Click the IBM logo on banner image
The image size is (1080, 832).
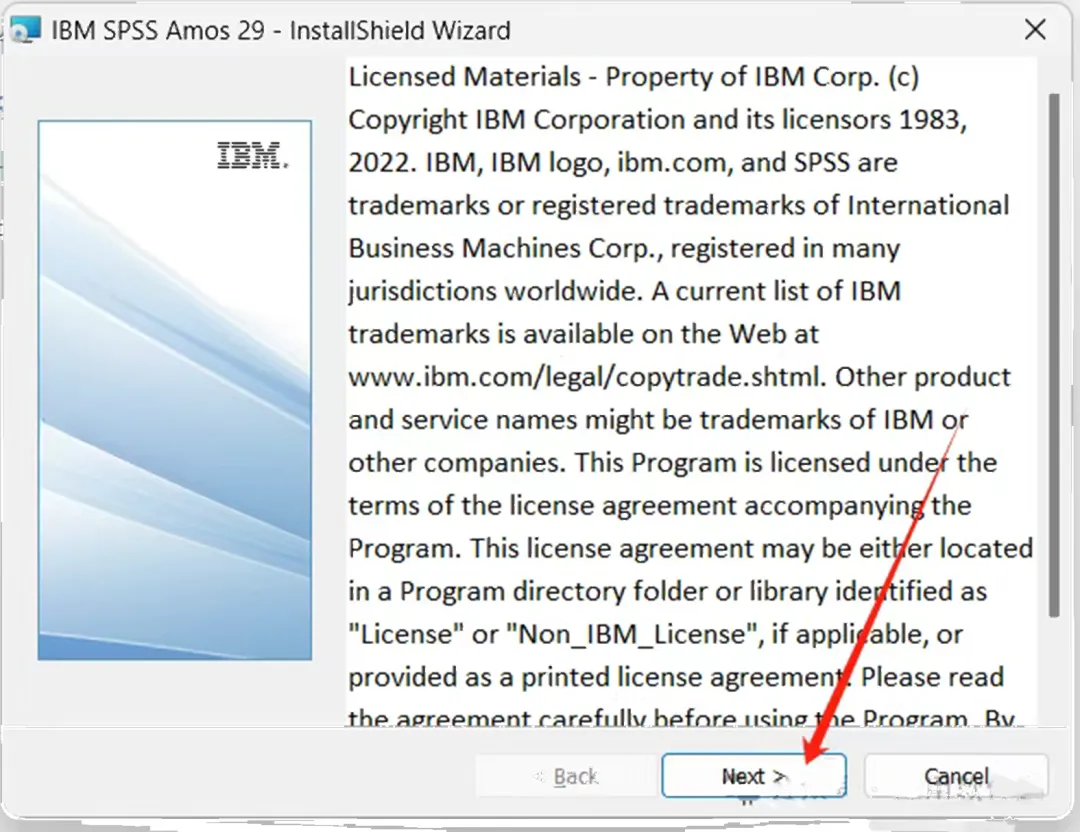pos(252,156)
